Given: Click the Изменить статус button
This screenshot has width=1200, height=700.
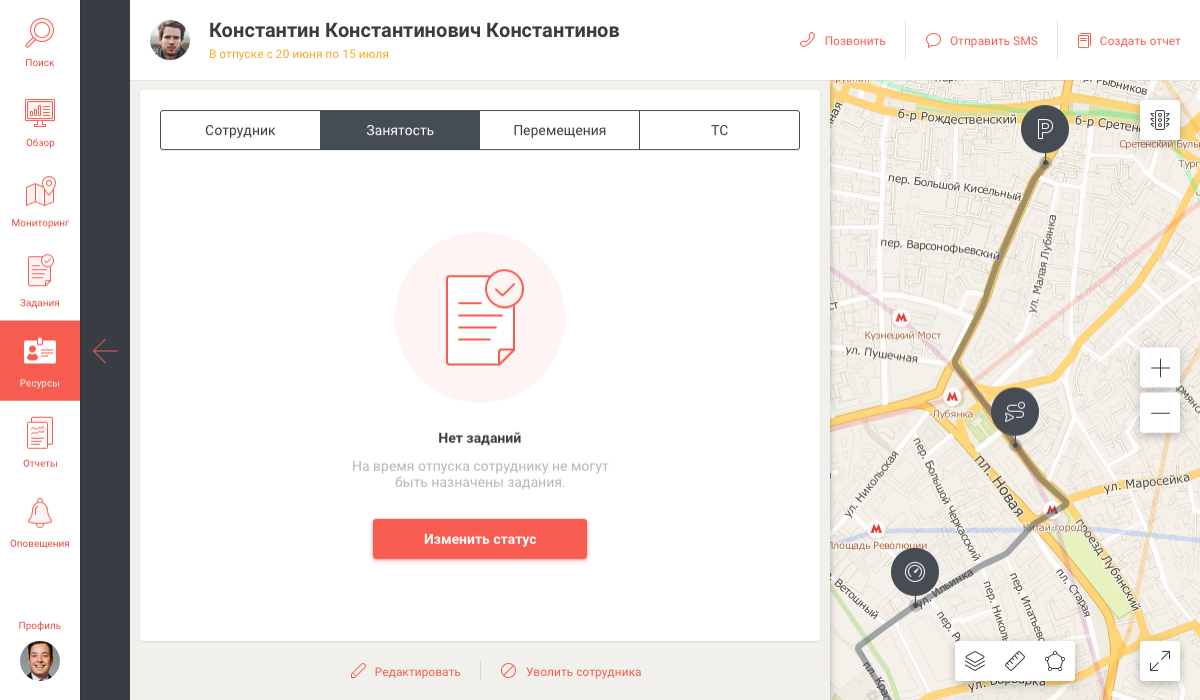Looking at the screenshot, I should 480,539.
